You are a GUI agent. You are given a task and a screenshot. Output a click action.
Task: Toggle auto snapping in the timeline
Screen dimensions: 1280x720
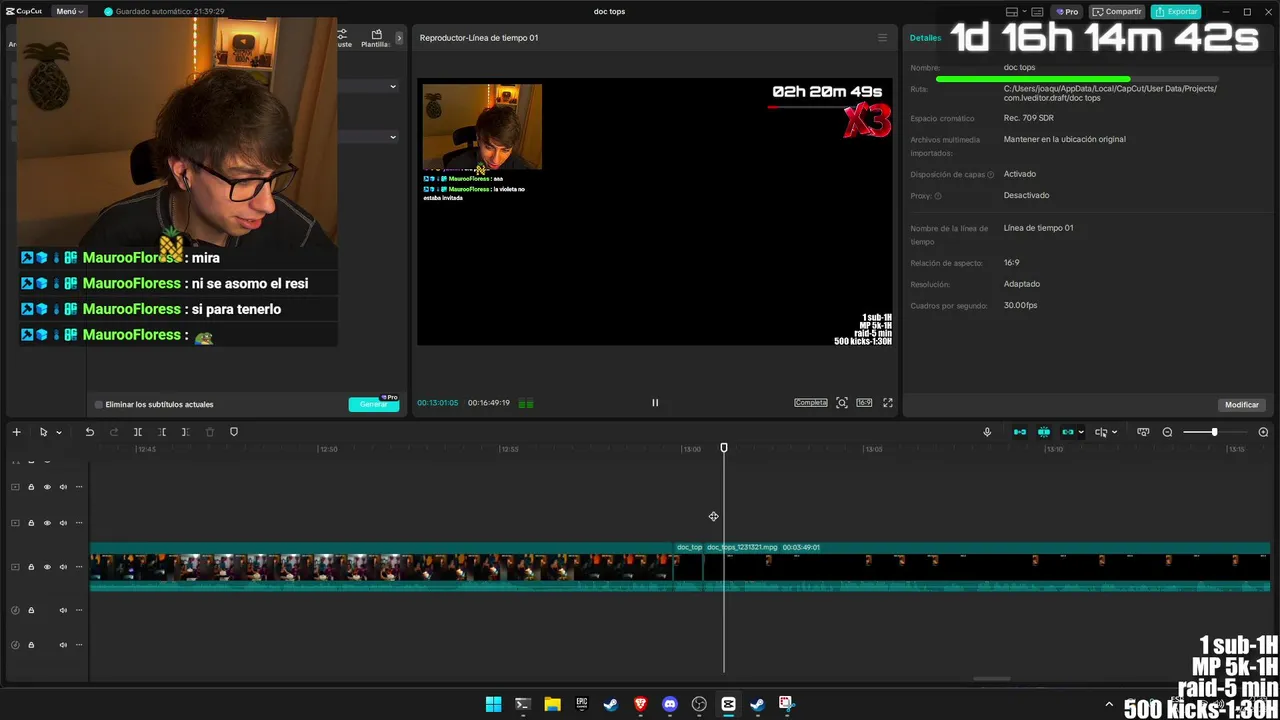1044,432
